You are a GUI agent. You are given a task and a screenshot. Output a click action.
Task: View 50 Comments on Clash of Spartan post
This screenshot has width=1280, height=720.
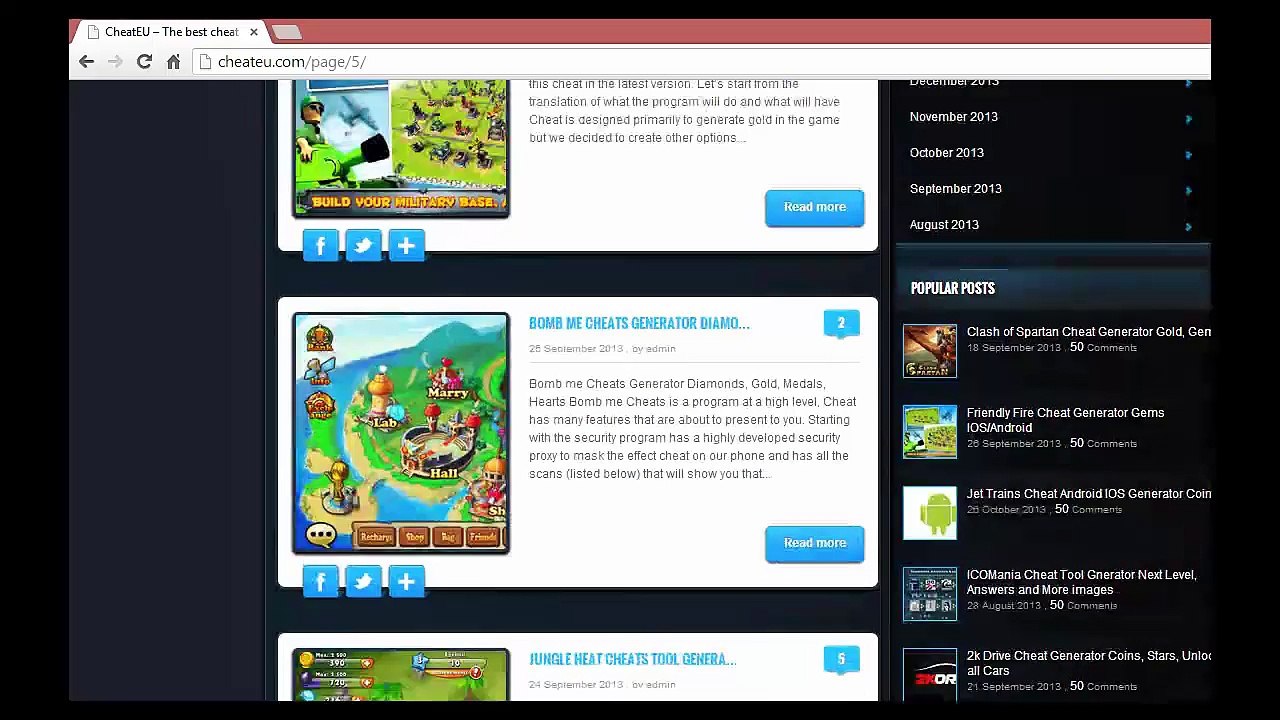click(1103, 348)
